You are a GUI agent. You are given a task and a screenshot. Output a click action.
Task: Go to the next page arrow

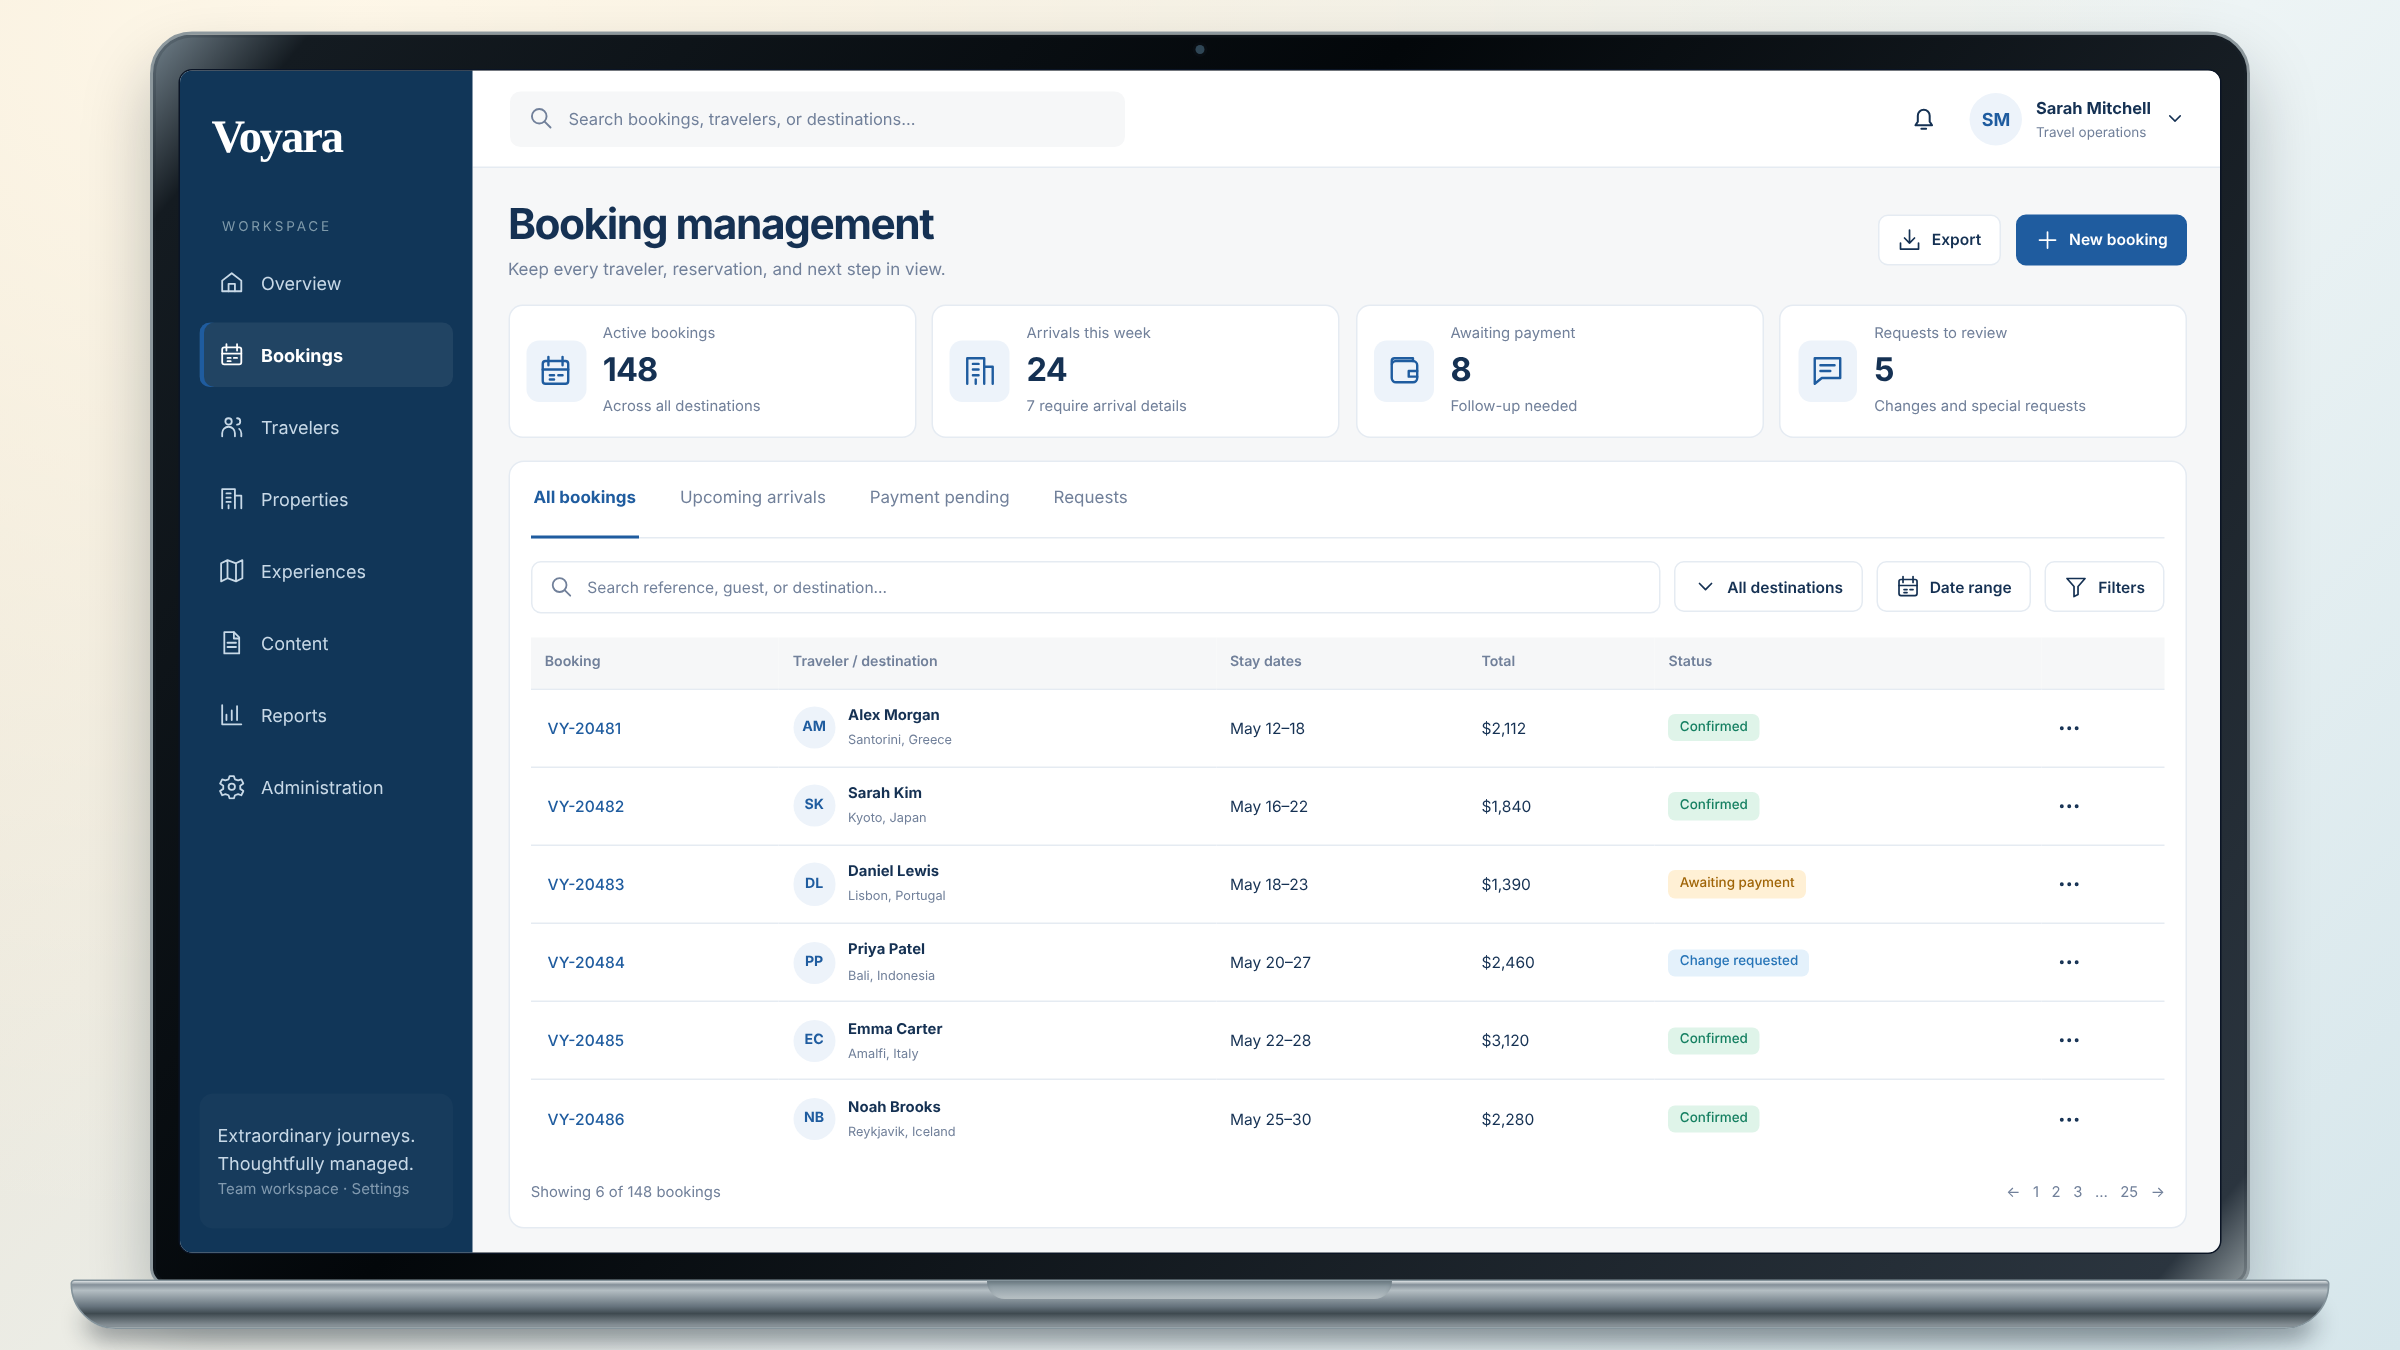(2158, 1192)
